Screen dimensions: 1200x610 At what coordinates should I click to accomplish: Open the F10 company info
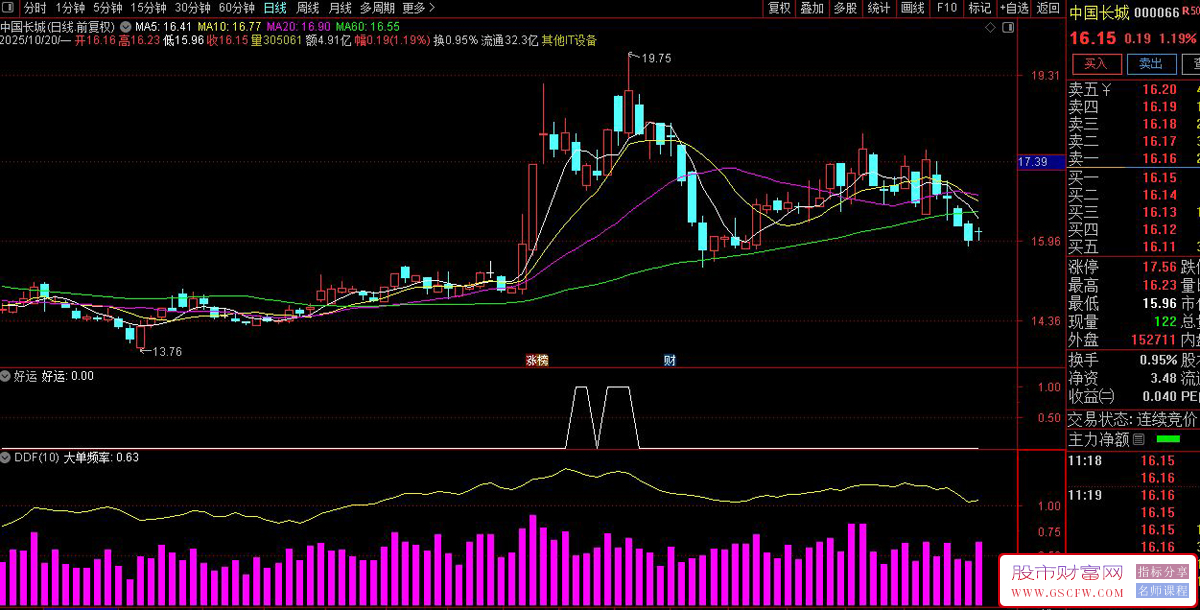pyautogui.click(x=947, y=8)
